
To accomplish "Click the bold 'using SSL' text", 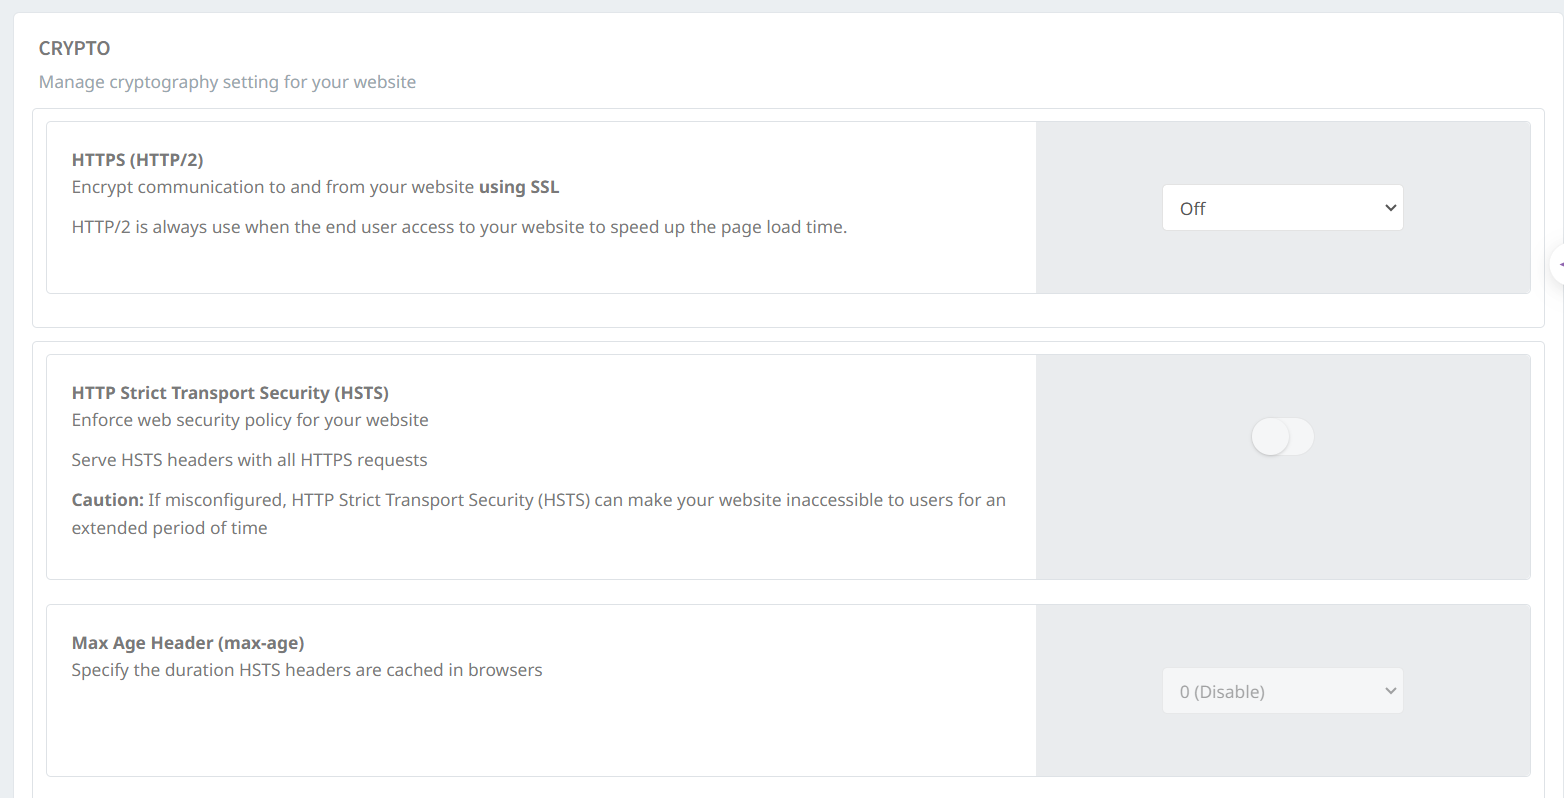I will pos(519,187).
